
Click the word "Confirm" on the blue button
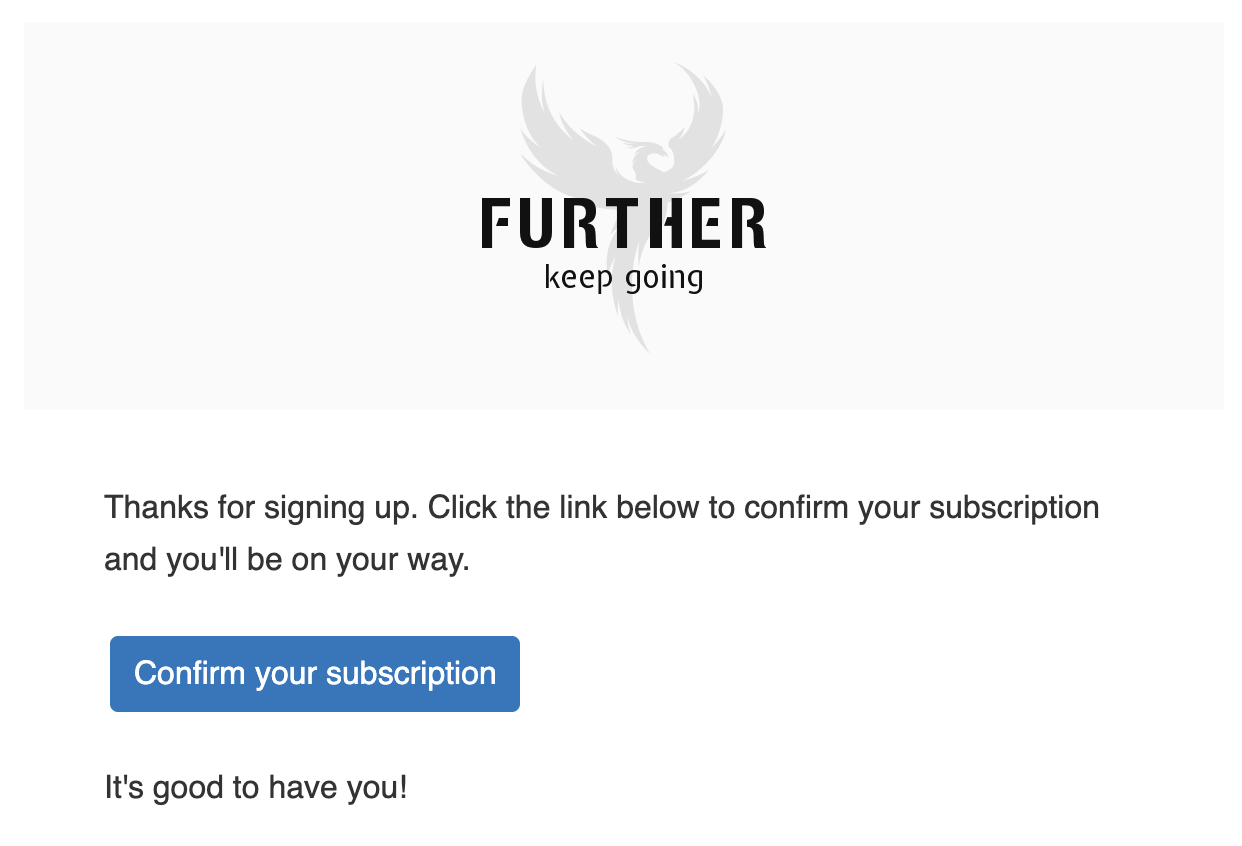coord(189,673)
